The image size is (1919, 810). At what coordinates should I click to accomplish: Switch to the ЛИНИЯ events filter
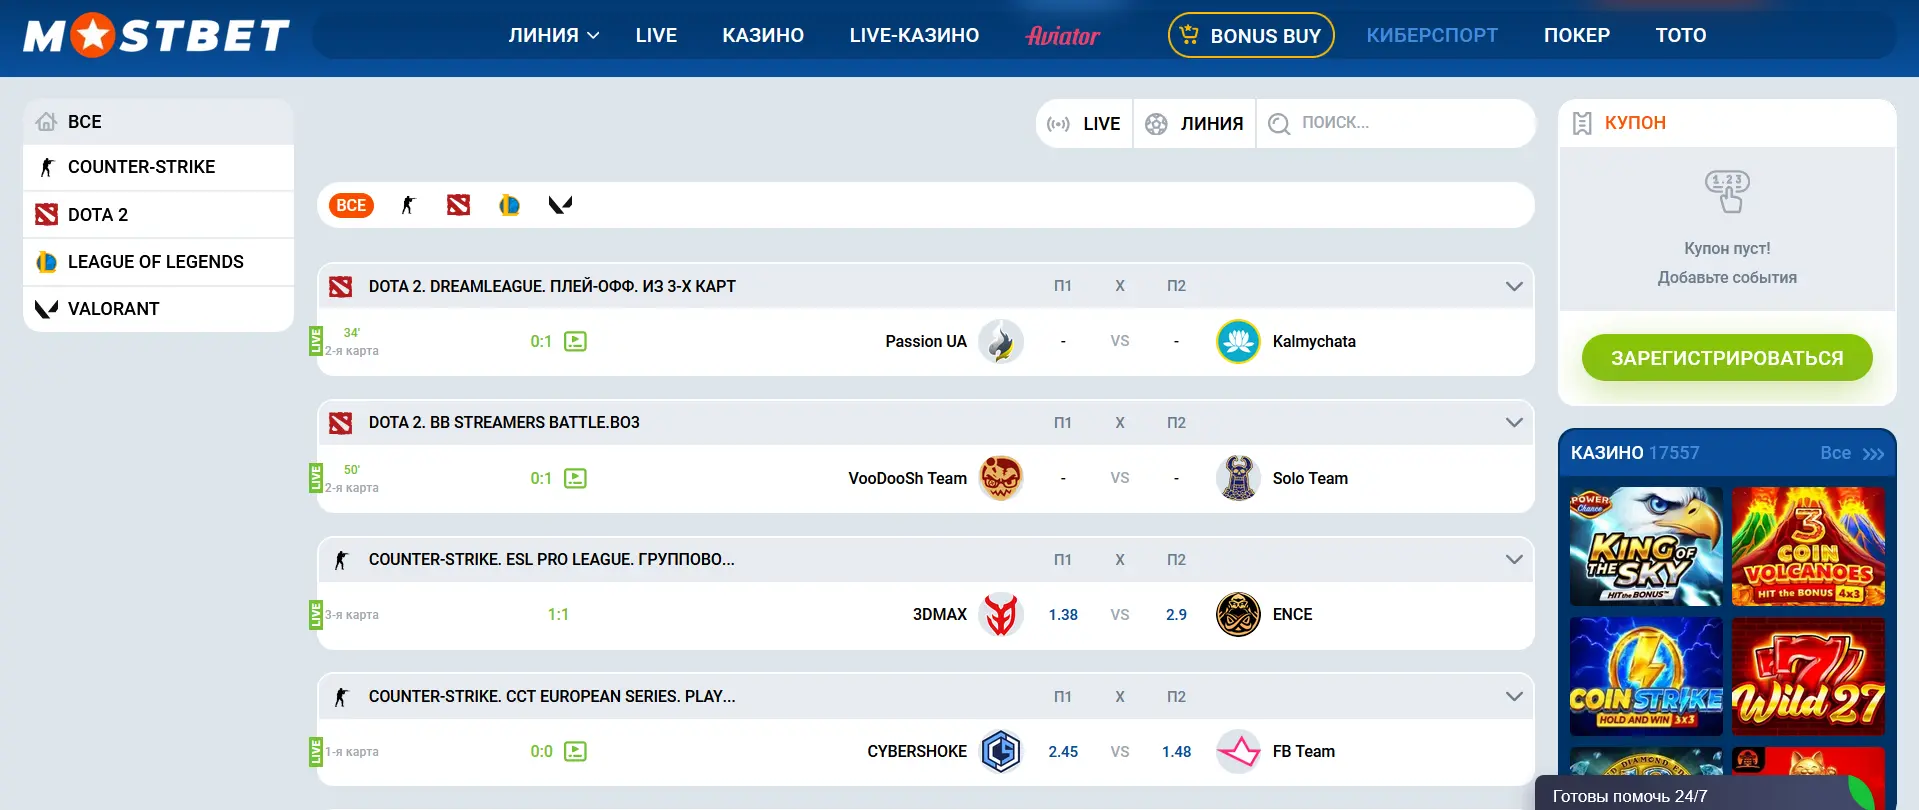click(1195, 123)
